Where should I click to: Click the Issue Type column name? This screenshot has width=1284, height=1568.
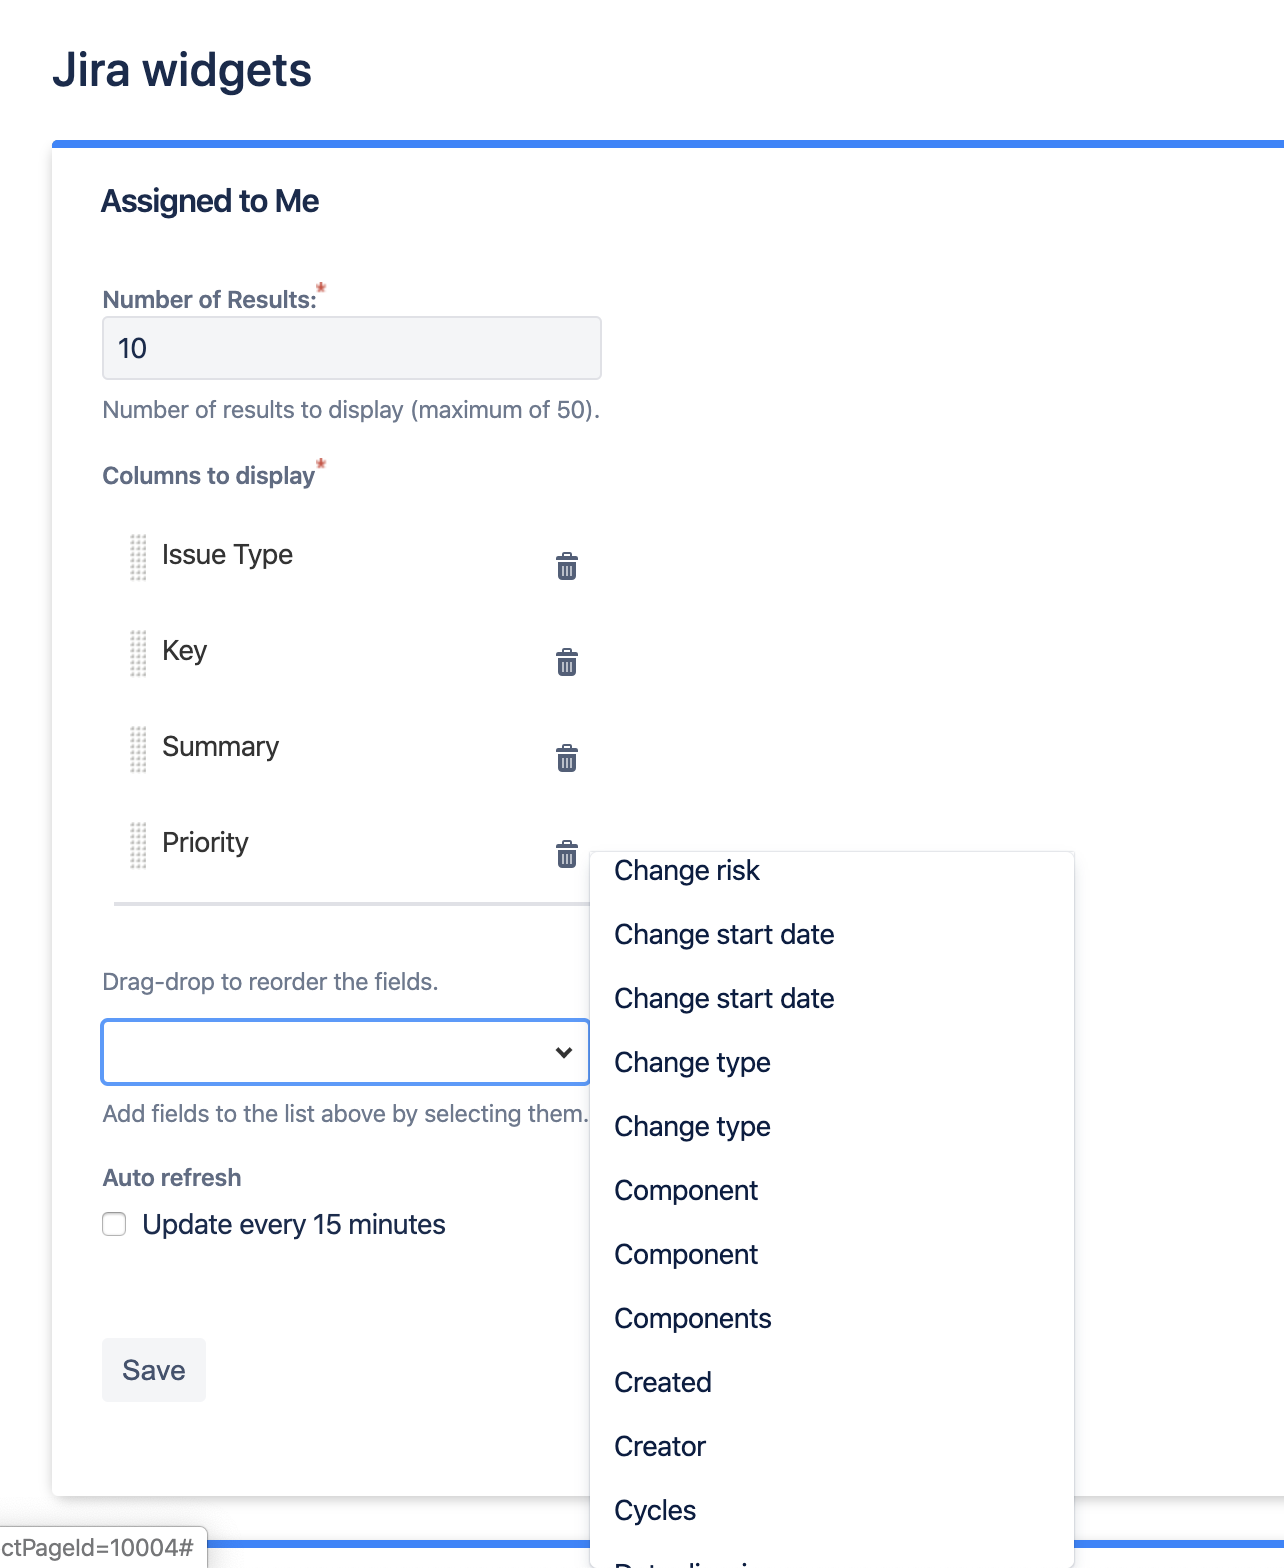227,555
